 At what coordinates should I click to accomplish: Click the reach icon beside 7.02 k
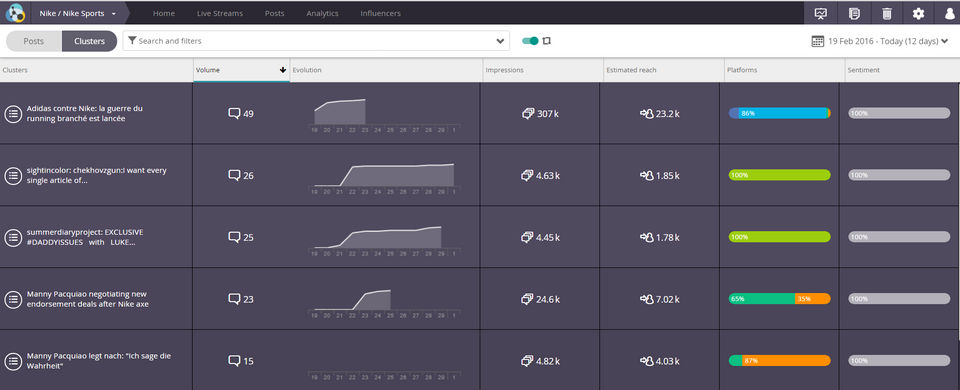coord(647,299)
